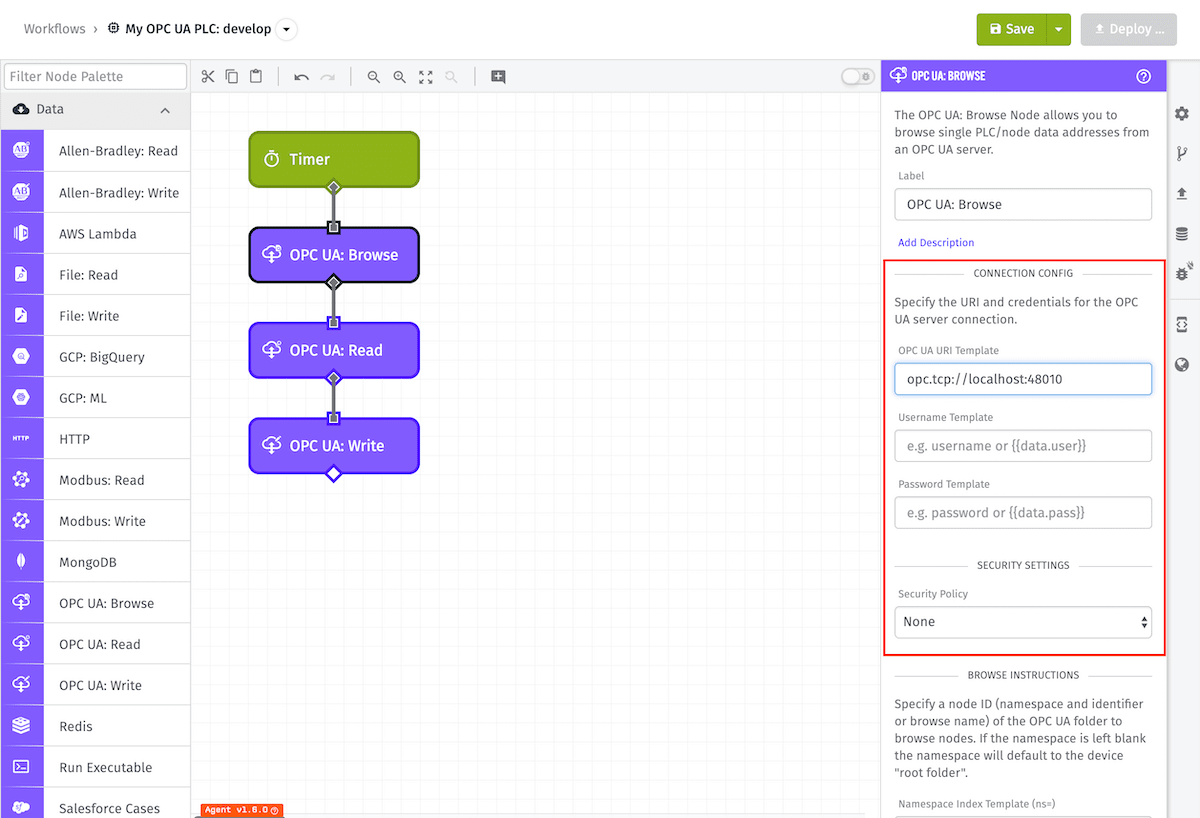
Task: Click the globe icon in right sidebar
Action: (1182, 364)
